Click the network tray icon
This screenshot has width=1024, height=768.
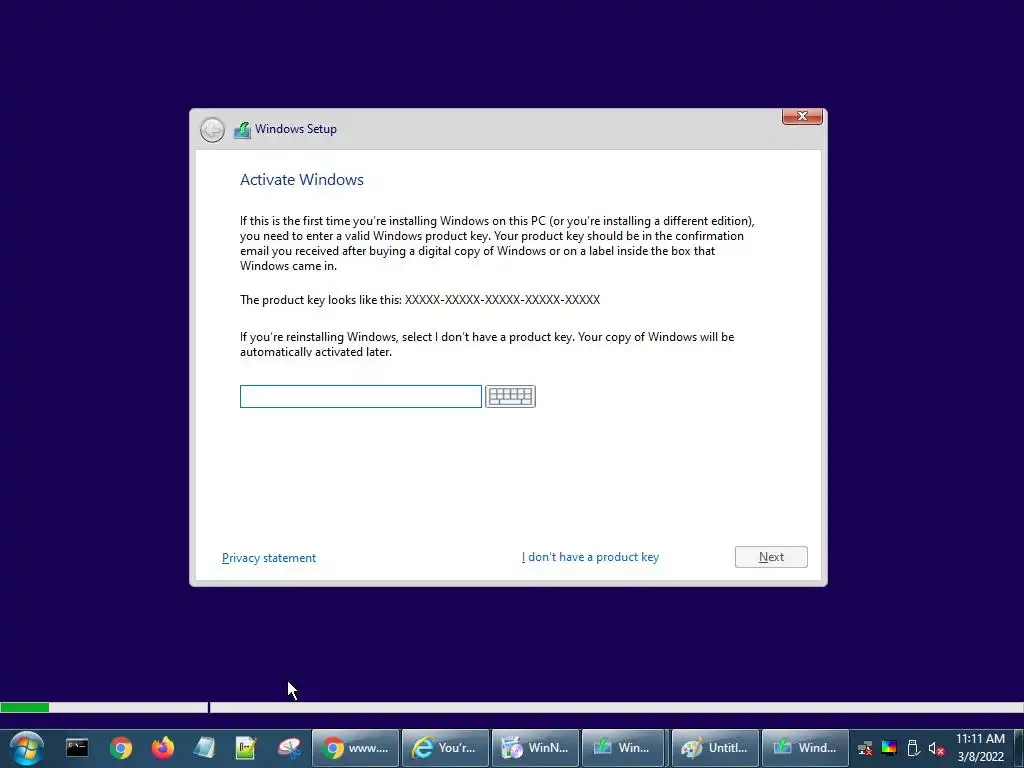point(865,748)
